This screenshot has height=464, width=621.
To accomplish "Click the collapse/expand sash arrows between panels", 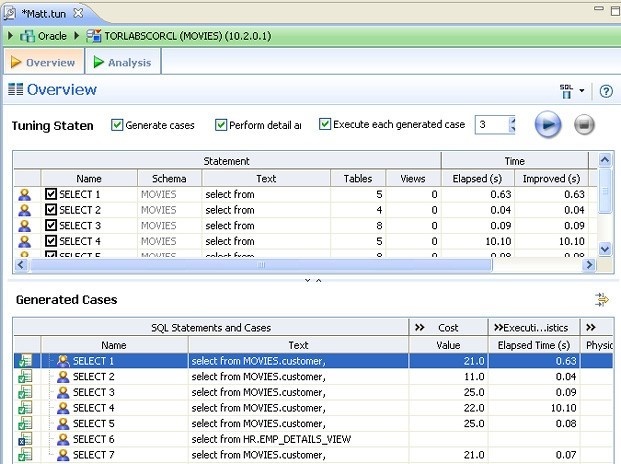I will pyautogui.click(x=313, y=280).
